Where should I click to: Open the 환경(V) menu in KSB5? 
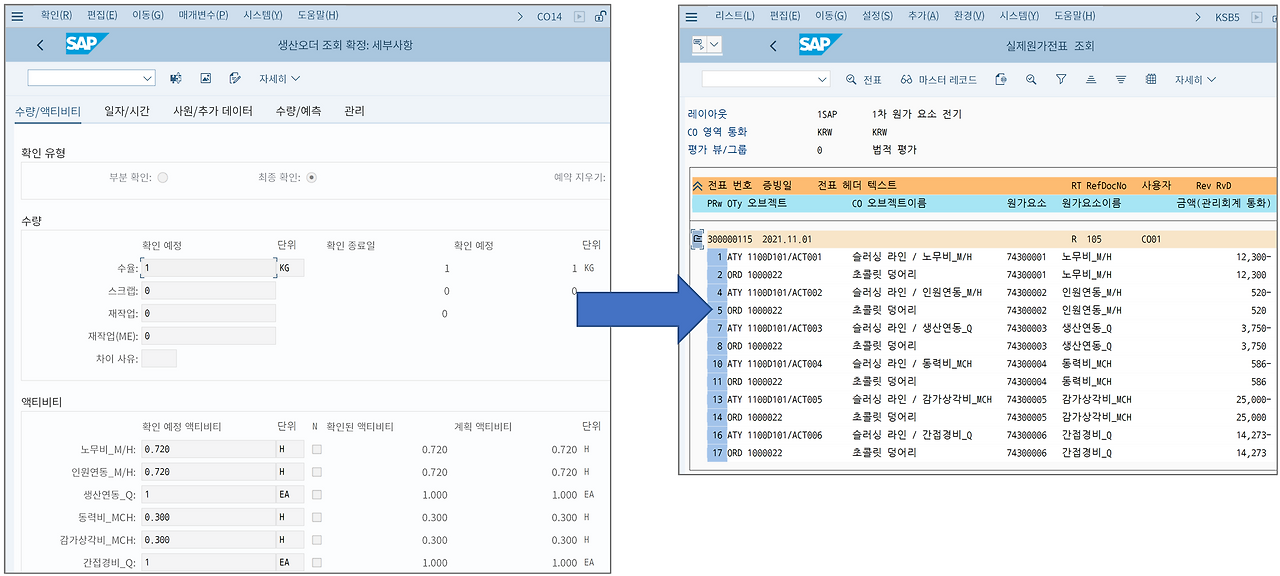tap(968, 16)
